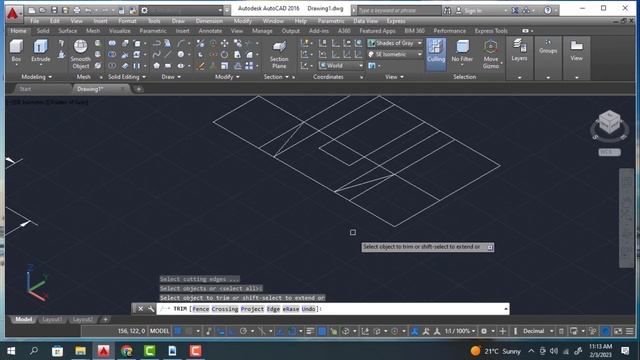Viewport: 640px width, 360px height.
Task: Expand the Section panel
Action: click(x=276, y=77)
